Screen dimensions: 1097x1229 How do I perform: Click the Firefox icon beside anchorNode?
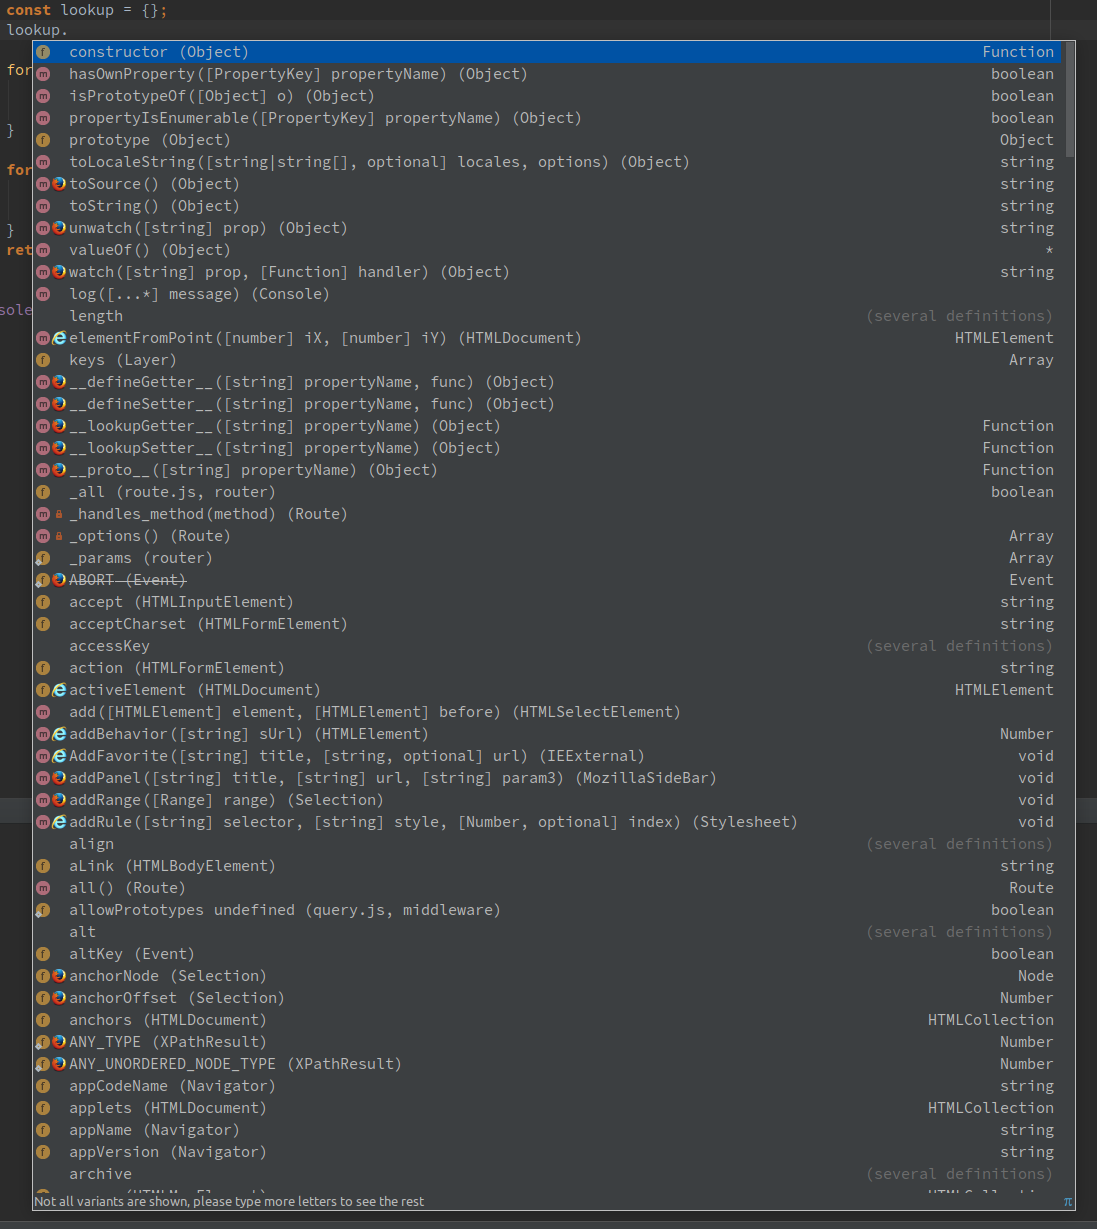(x=59, y=976)
